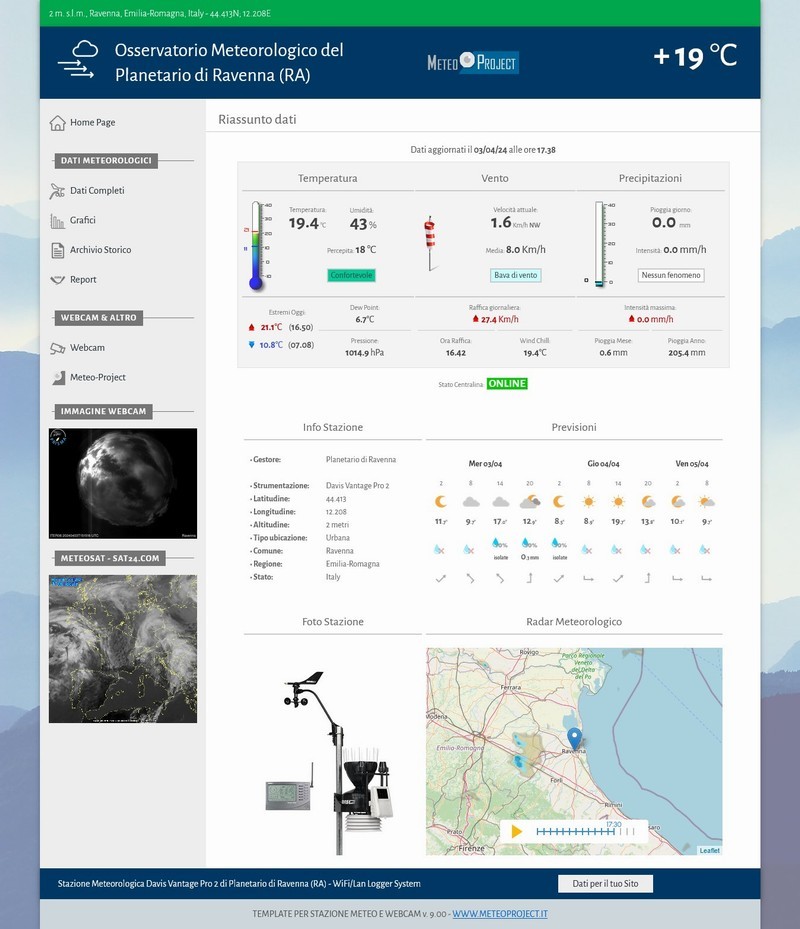This screenshot has height=929, width=800.
Task: Click the Dati Completi icon in sidebar
Action: pos(58,191)
